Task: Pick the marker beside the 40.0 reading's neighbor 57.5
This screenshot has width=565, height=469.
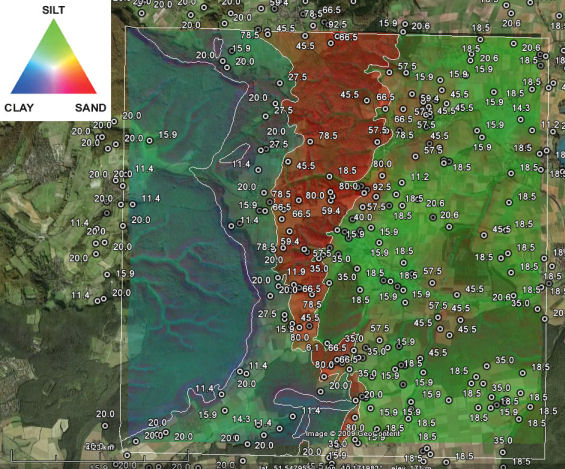Action: 362,207
